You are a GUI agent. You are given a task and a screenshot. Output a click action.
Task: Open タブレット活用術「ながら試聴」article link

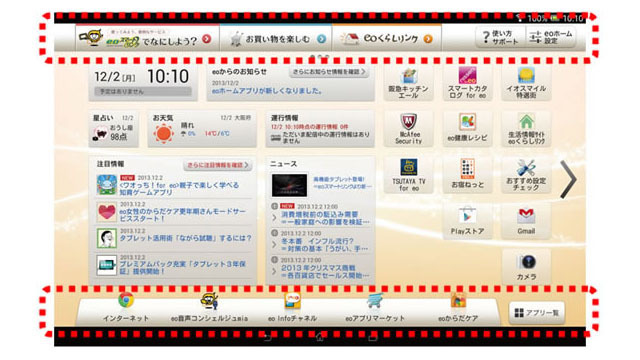[x=185, y=238]
